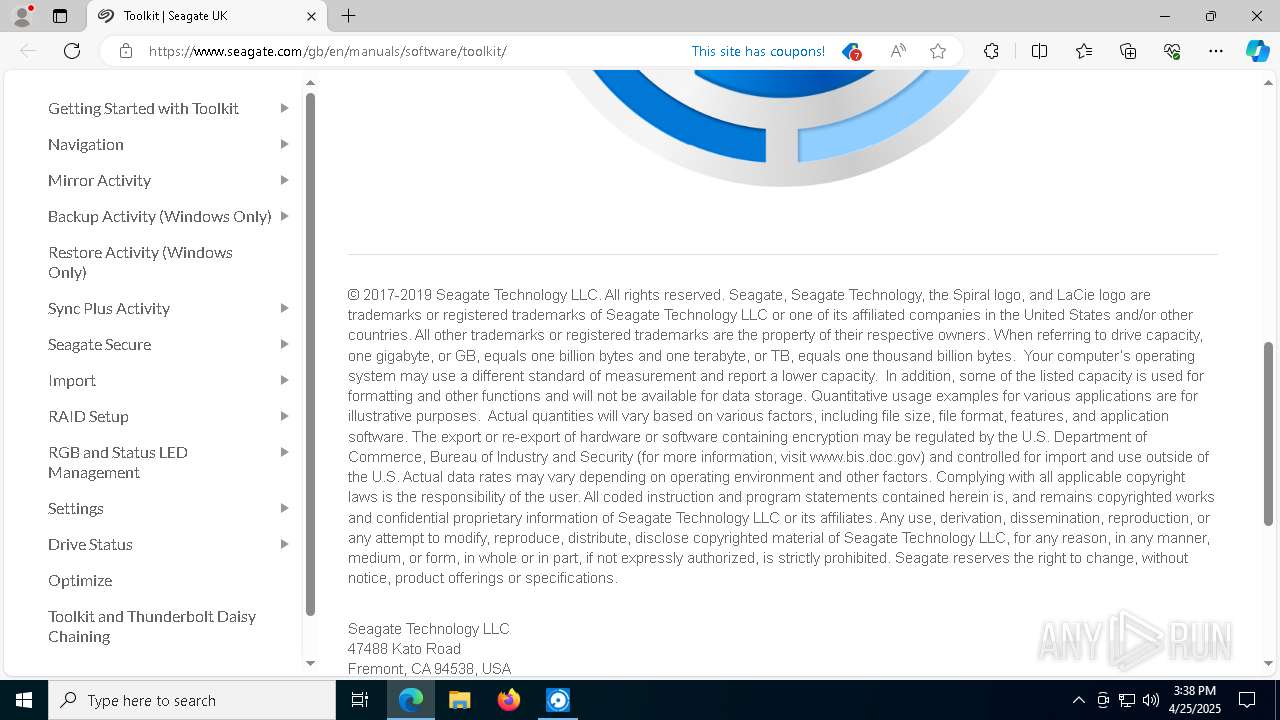The width and height of the screenshot is (1280, 720).
Task: Activate Read aloud icon
Action: pos(898,51)
